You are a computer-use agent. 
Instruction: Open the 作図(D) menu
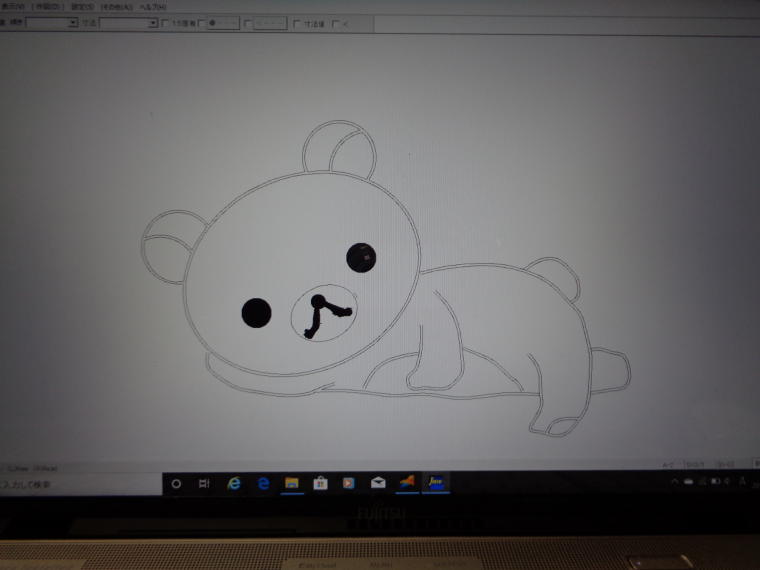point(48,6)
